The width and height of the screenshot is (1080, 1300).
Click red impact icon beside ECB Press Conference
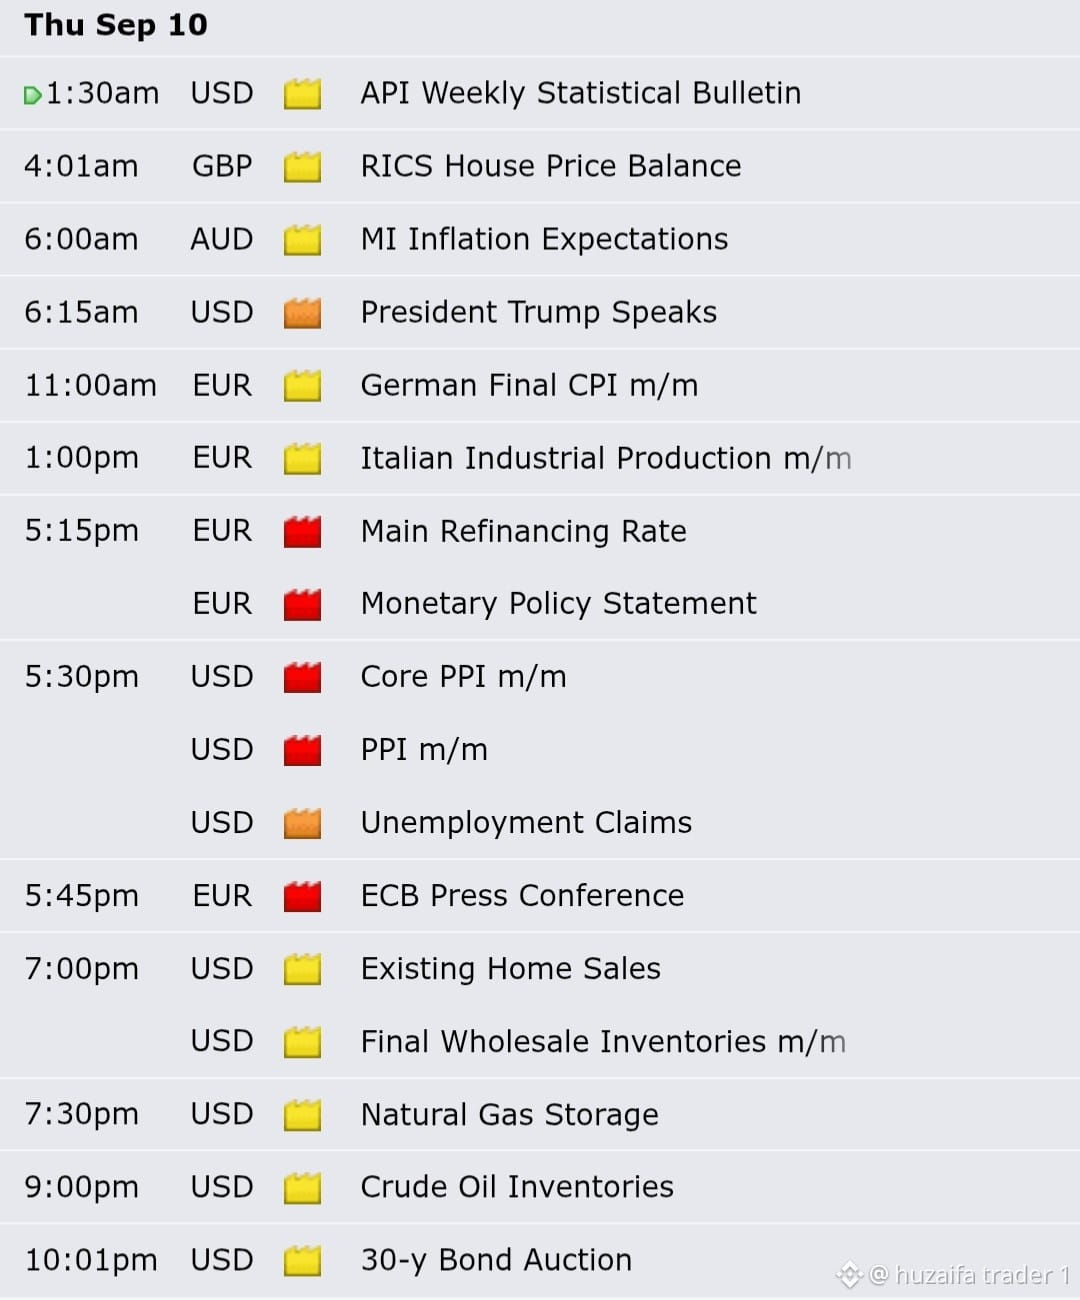tap(302, 897)
